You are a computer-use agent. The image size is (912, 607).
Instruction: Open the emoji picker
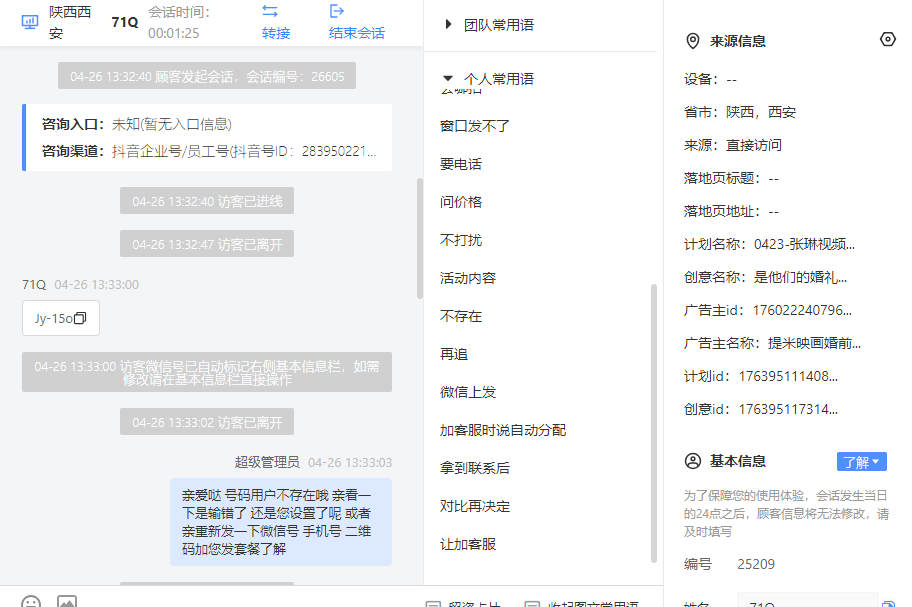tap(31, 601)
